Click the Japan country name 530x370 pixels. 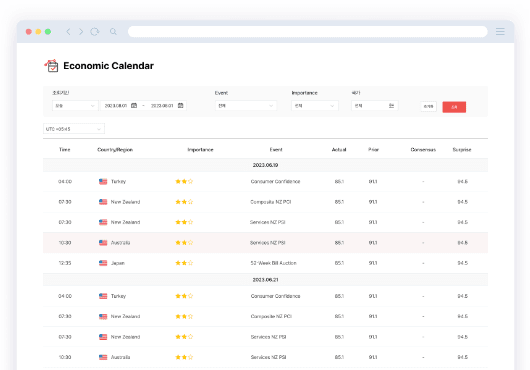118,263
